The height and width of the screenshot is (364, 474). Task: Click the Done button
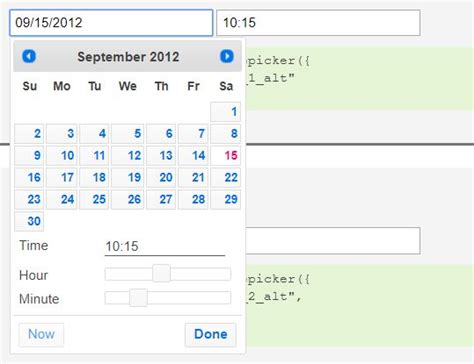click(x=211, y=334)
